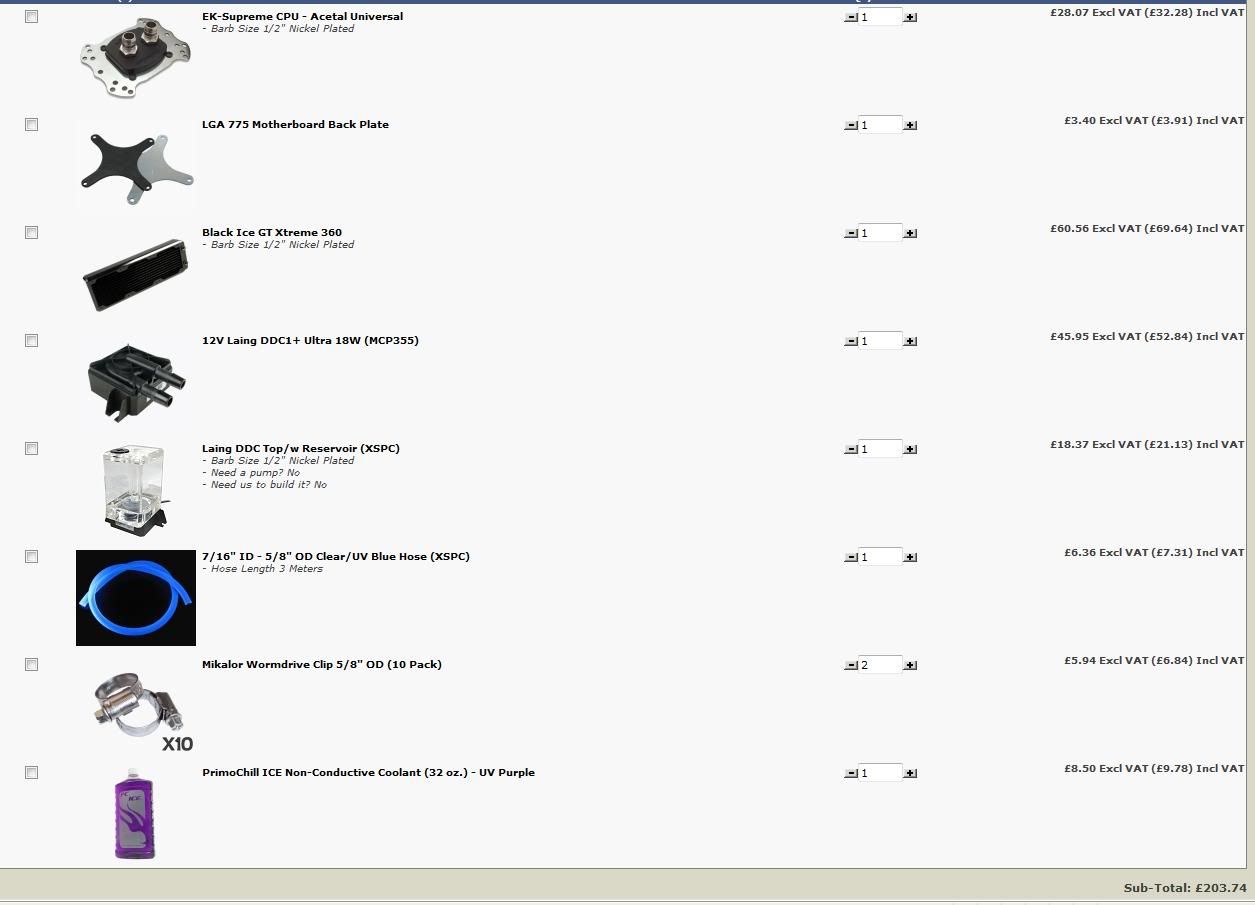Viewport: 1255px width, 905px height.
Task: Check the Laing DDC Top/w Reservoir checkbox
Action: (31, 449)
